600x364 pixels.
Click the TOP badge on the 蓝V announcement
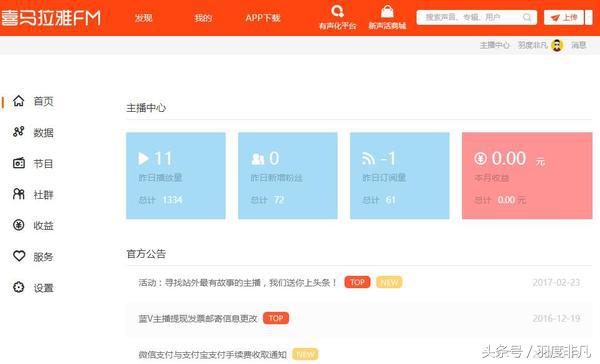(276, 318)
